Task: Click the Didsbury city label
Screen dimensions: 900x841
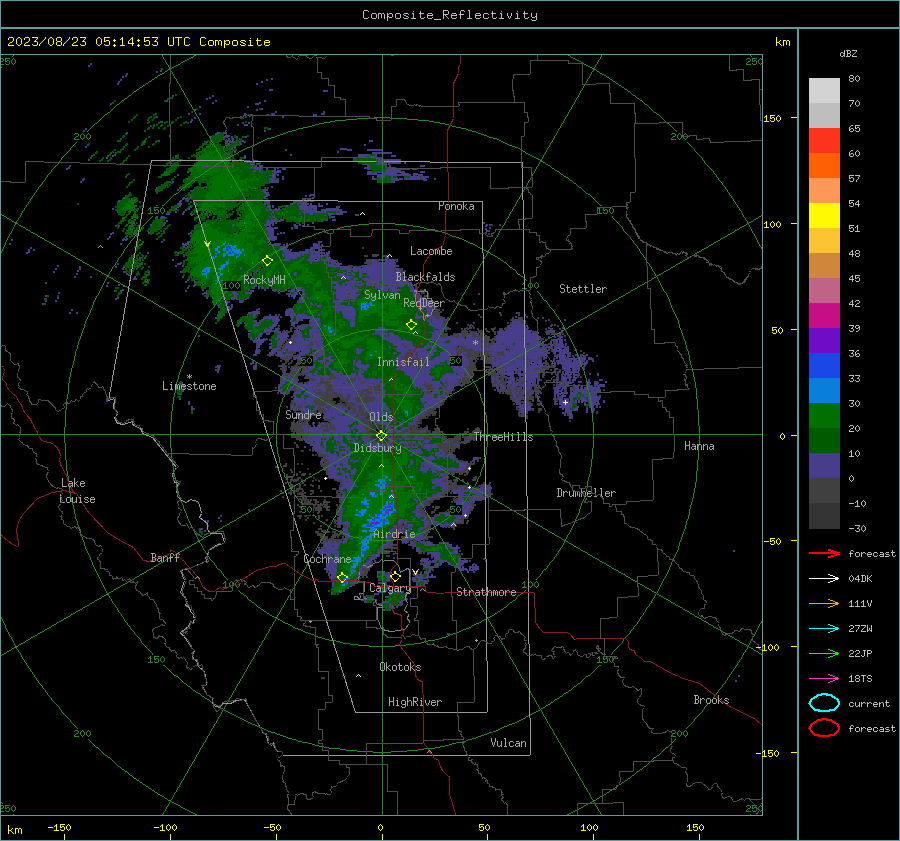Action: [x=377, y=448]
